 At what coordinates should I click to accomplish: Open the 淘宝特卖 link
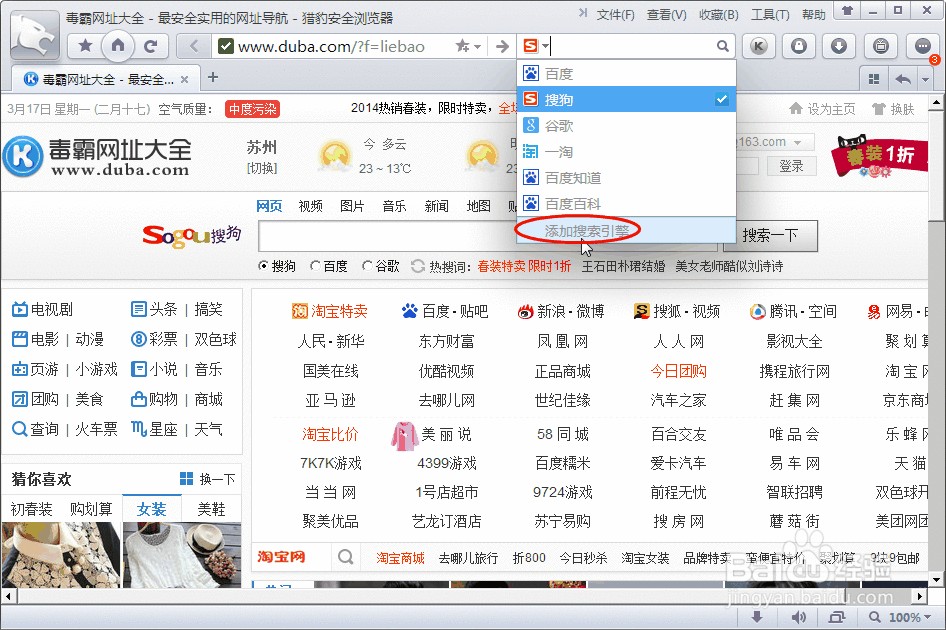coord(339,310)
